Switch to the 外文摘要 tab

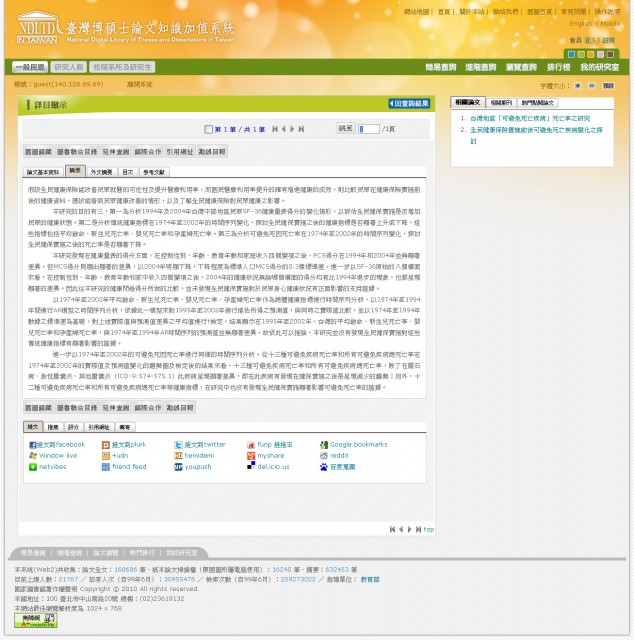coord(101,172)
